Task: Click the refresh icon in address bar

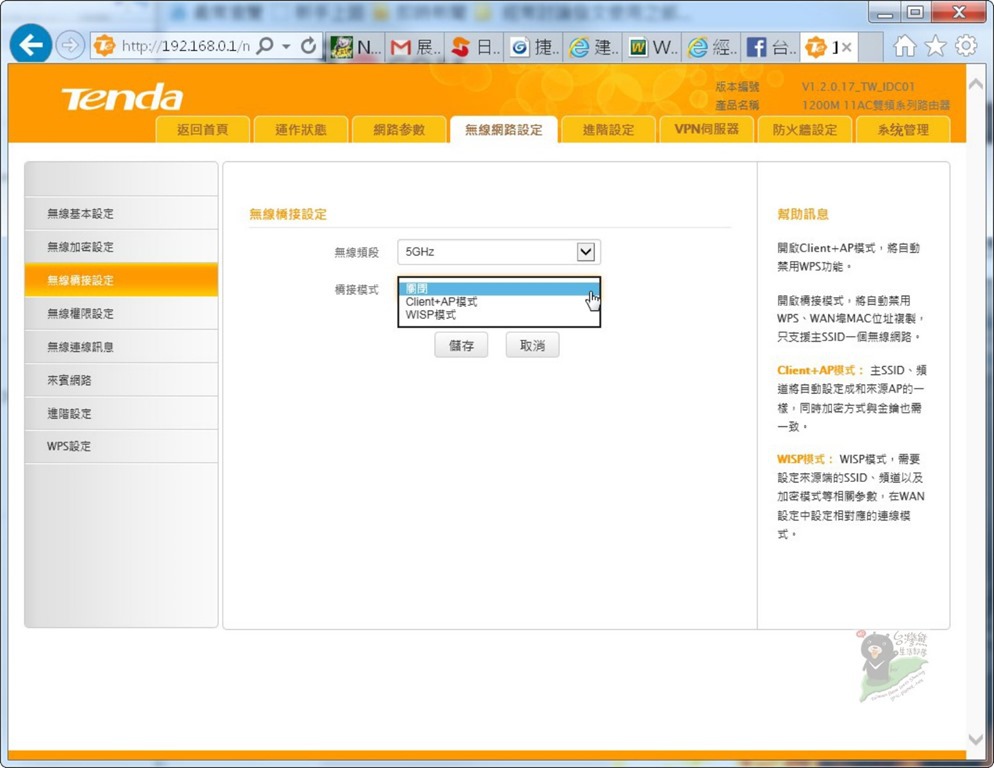Action: 308,46
